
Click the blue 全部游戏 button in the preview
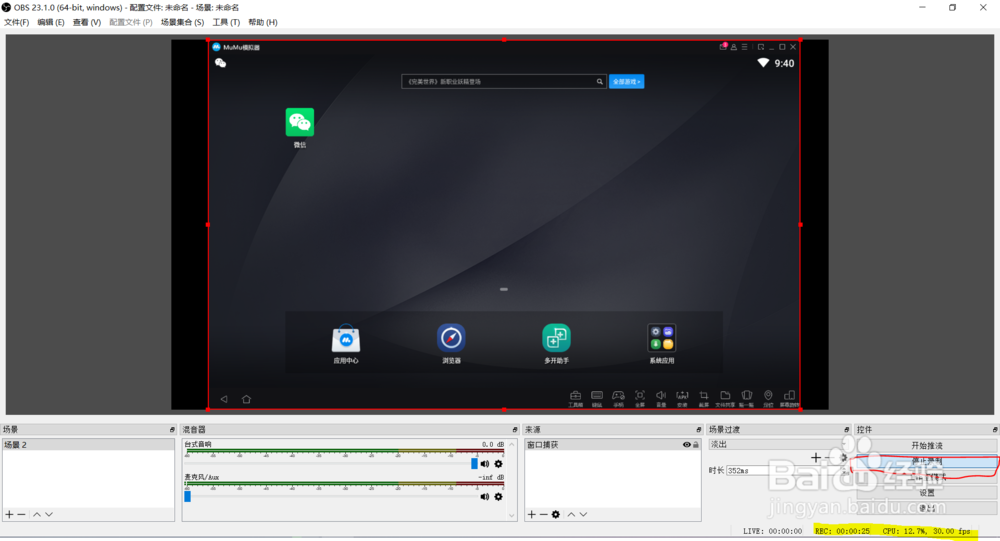[626, 82]
